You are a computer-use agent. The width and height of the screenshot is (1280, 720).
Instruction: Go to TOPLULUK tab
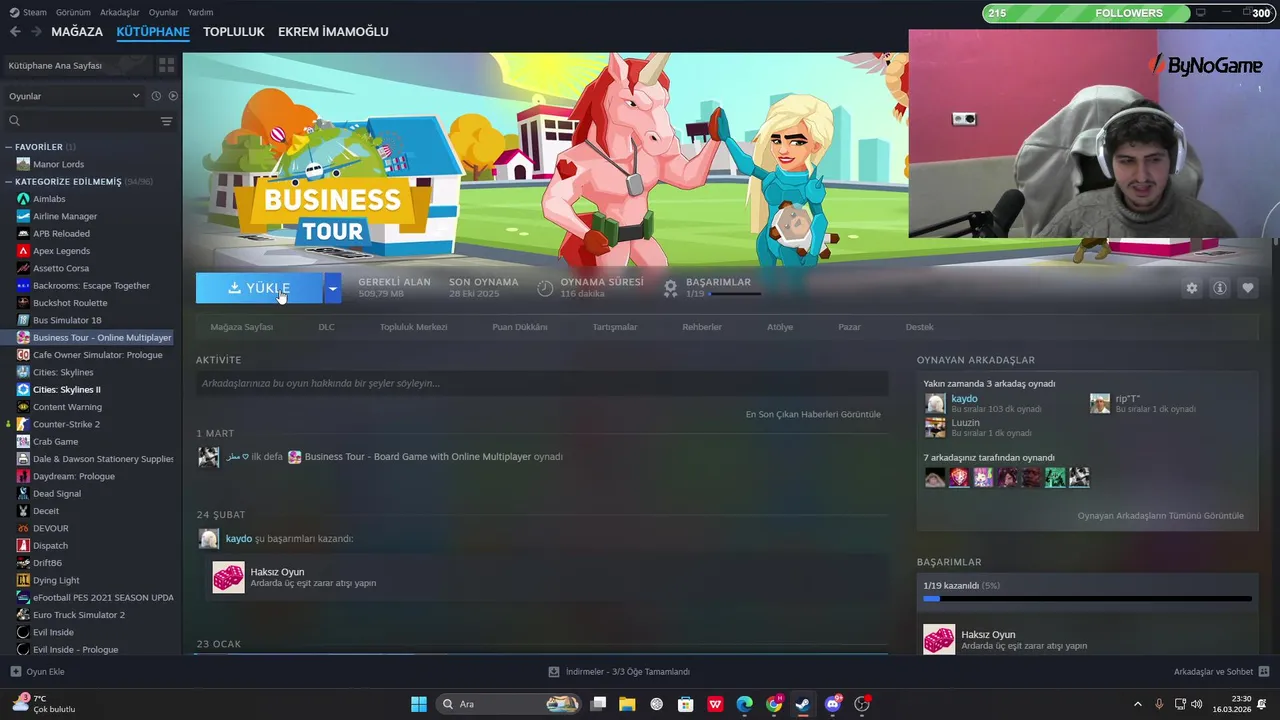tap(233, 32)
